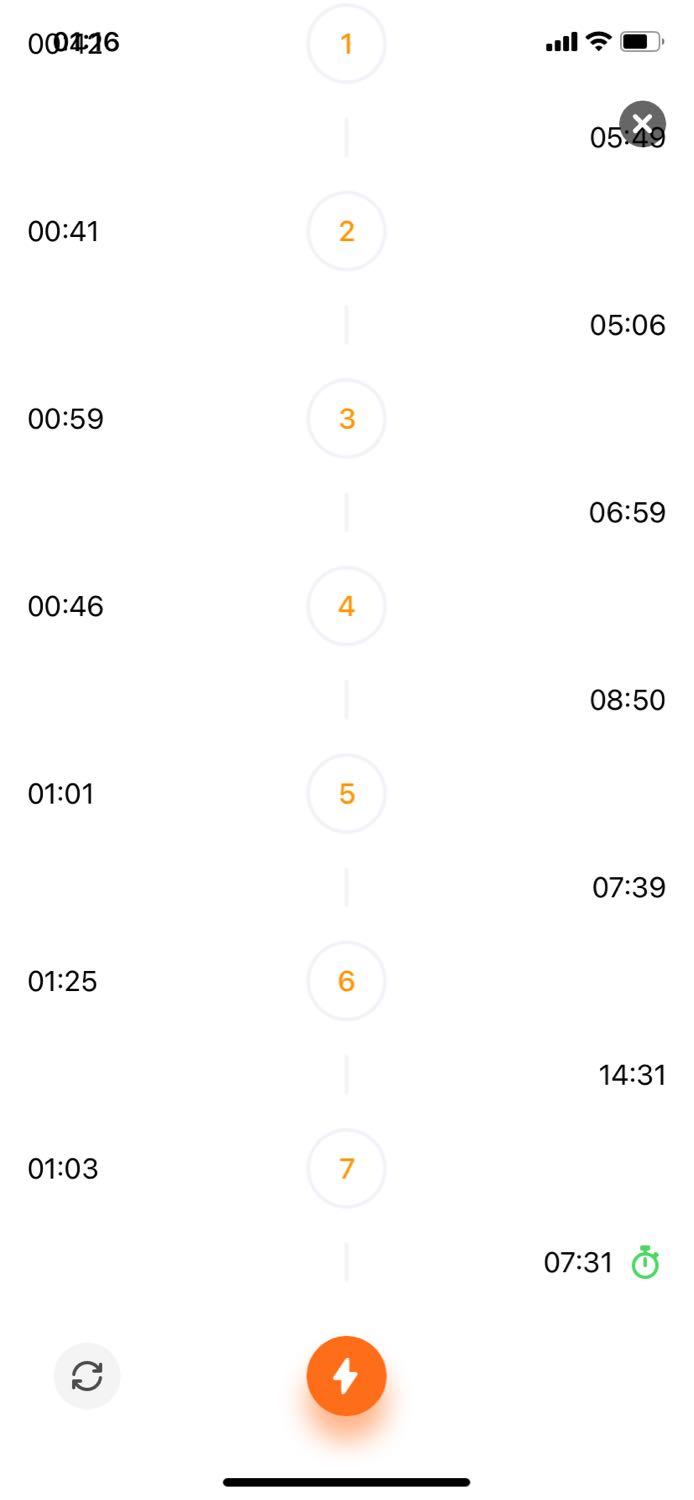Click the 08:50 interval time

(x=628, y=700)
